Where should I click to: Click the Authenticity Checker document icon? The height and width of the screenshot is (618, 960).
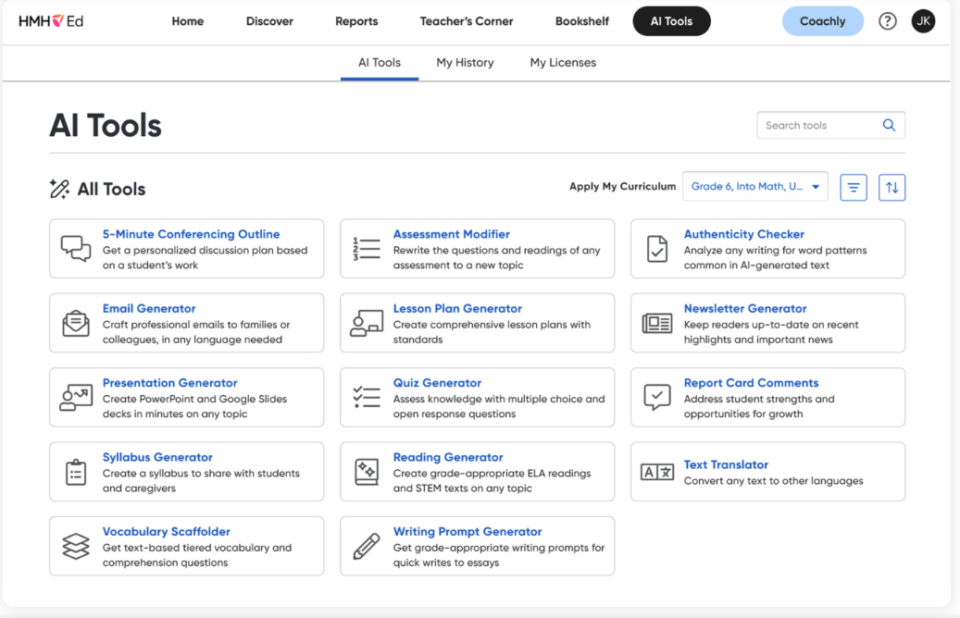pyautogui.click(x=657, y=249)
